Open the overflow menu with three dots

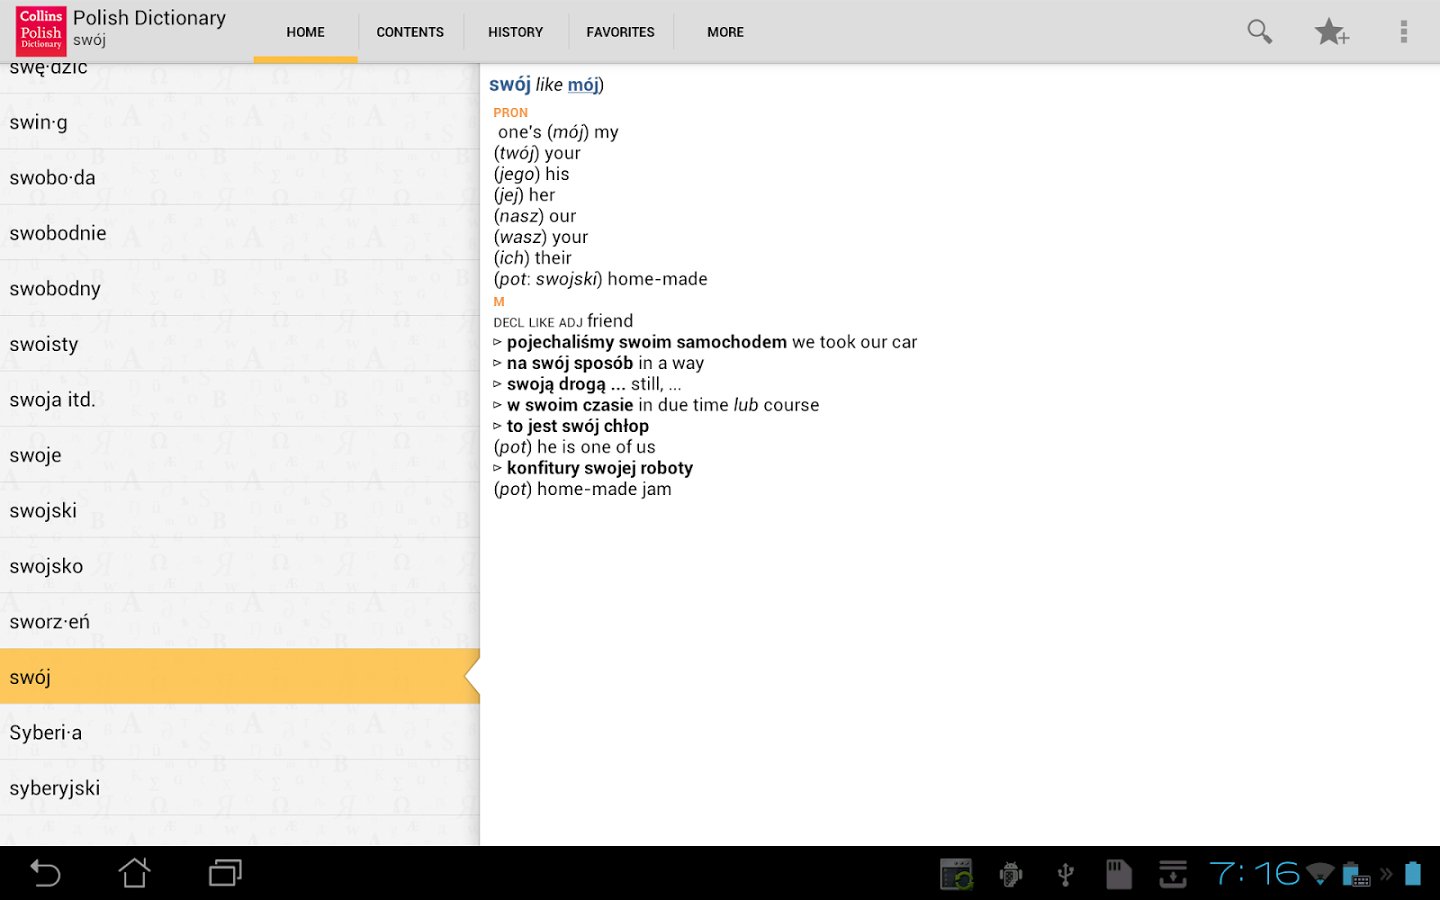point(1403,32)
